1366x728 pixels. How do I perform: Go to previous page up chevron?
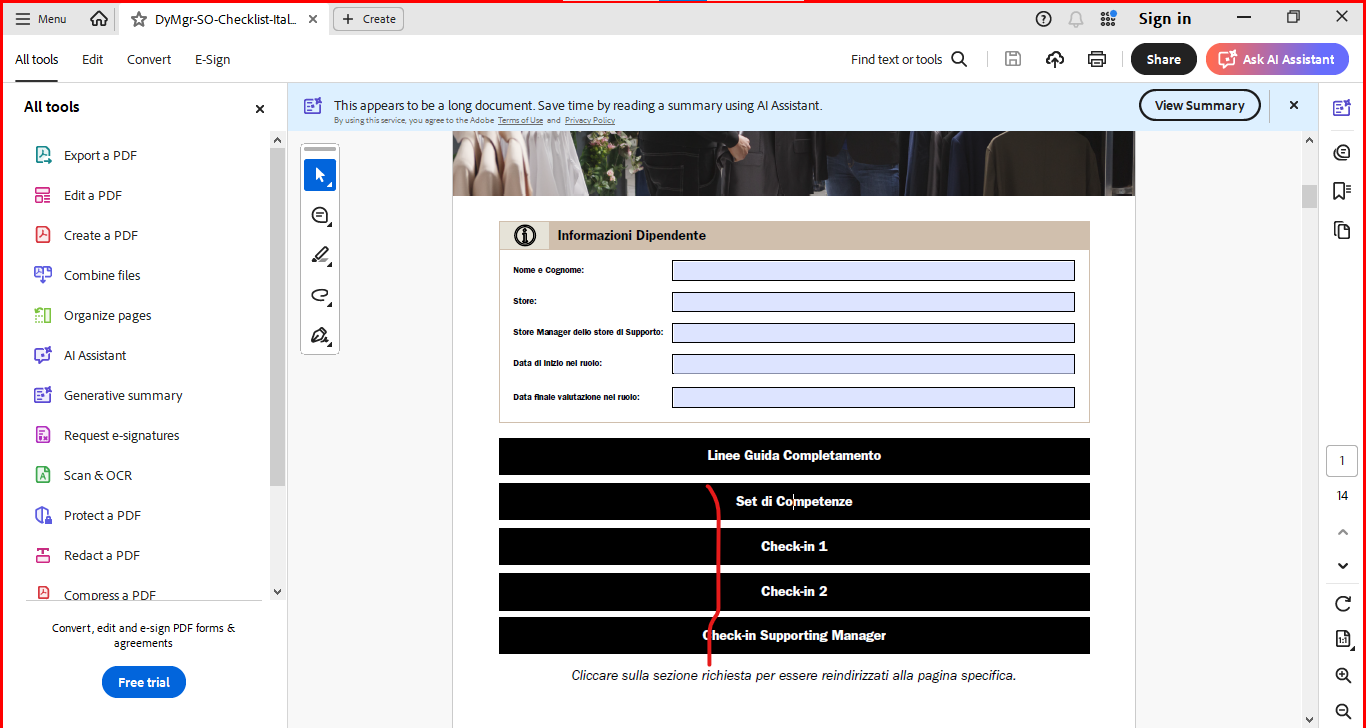click(1343, 532)
